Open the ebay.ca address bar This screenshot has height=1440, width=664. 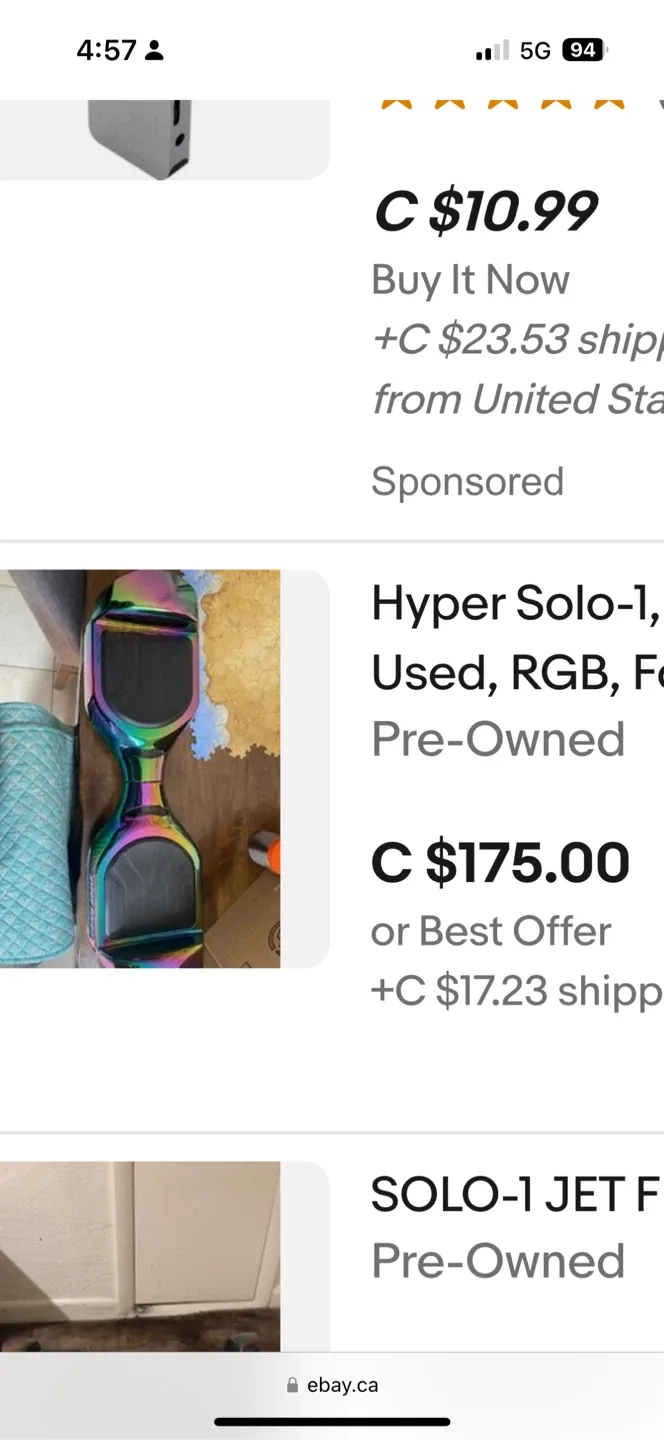[x=332, y=1386]
